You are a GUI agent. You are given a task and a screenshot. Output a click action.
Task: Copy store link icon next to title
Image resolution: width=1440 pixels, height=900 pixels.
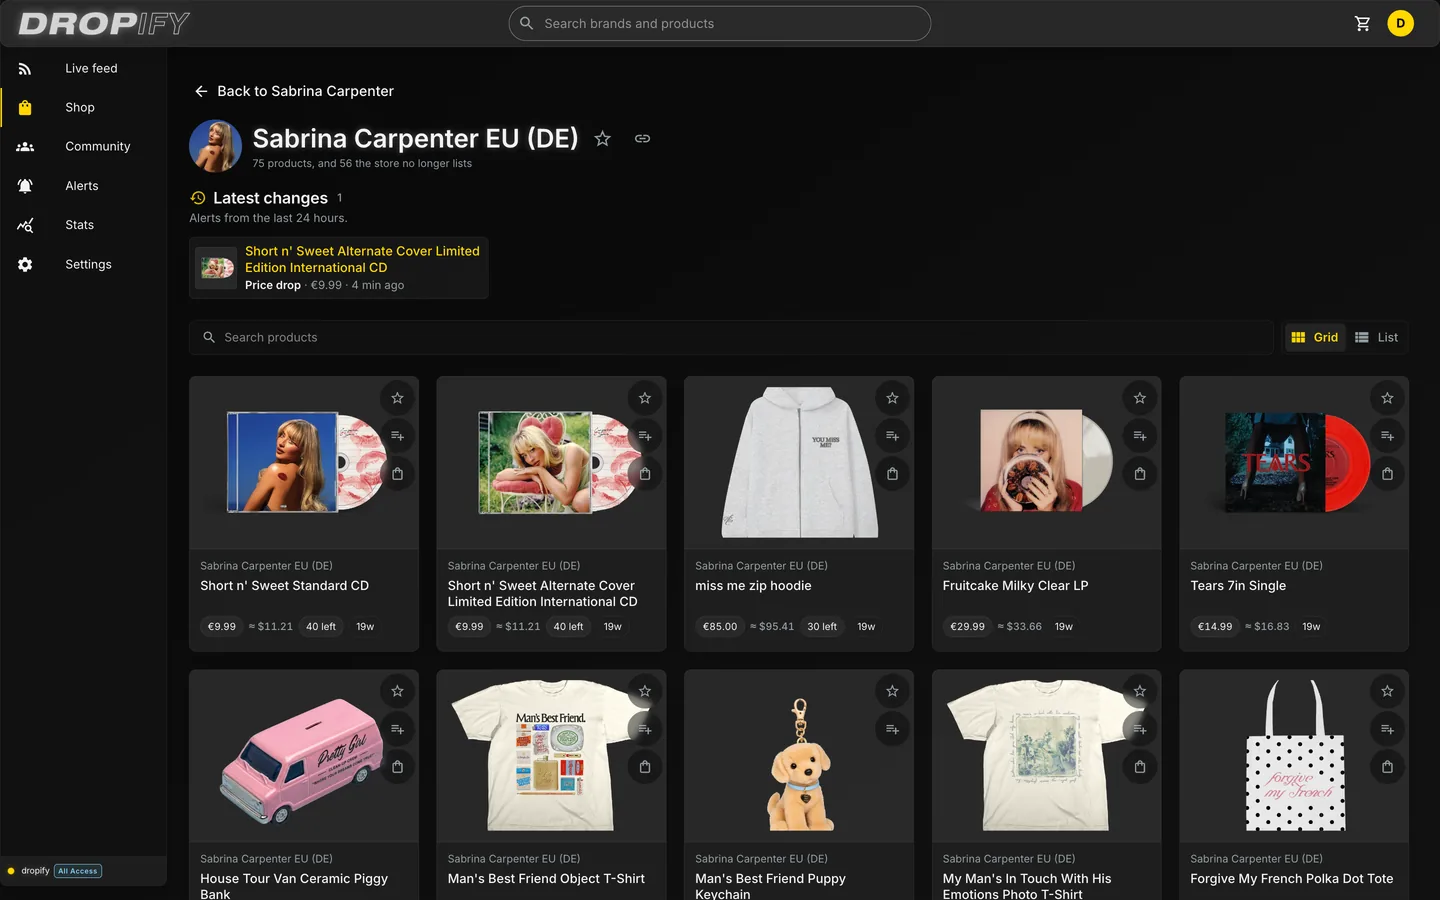642,139
